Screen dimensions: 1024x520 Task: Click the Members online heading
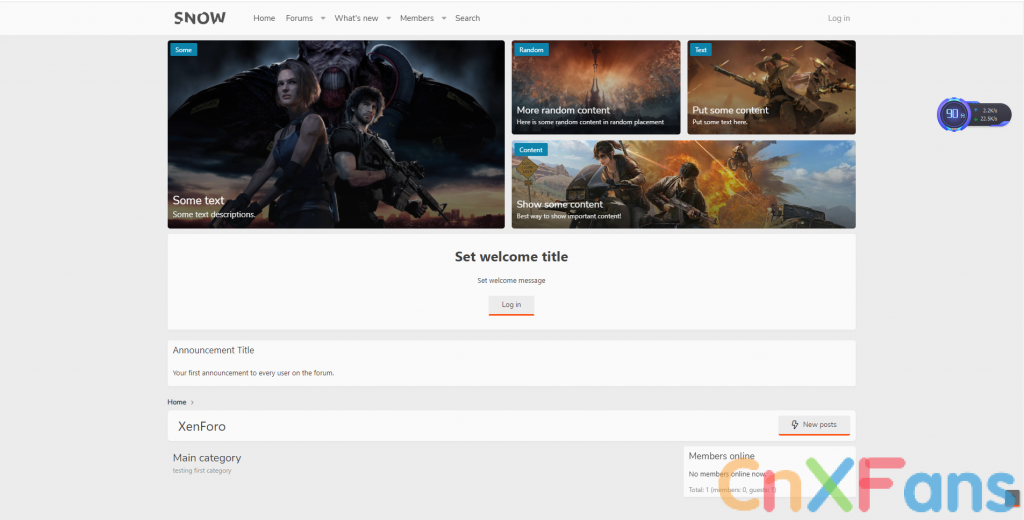pos(722,456)
